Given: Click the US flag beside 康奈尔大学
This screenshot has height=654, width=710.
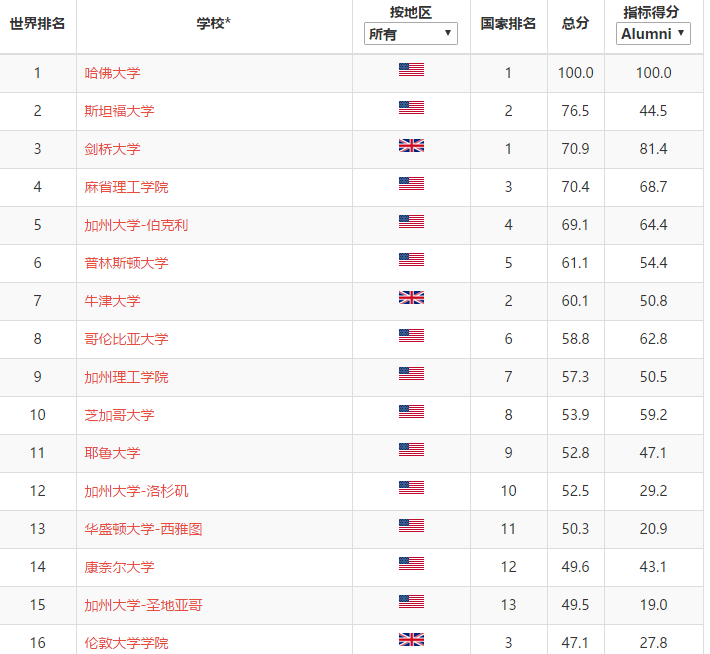Looking at the screenshot, I should click(411, 564).
